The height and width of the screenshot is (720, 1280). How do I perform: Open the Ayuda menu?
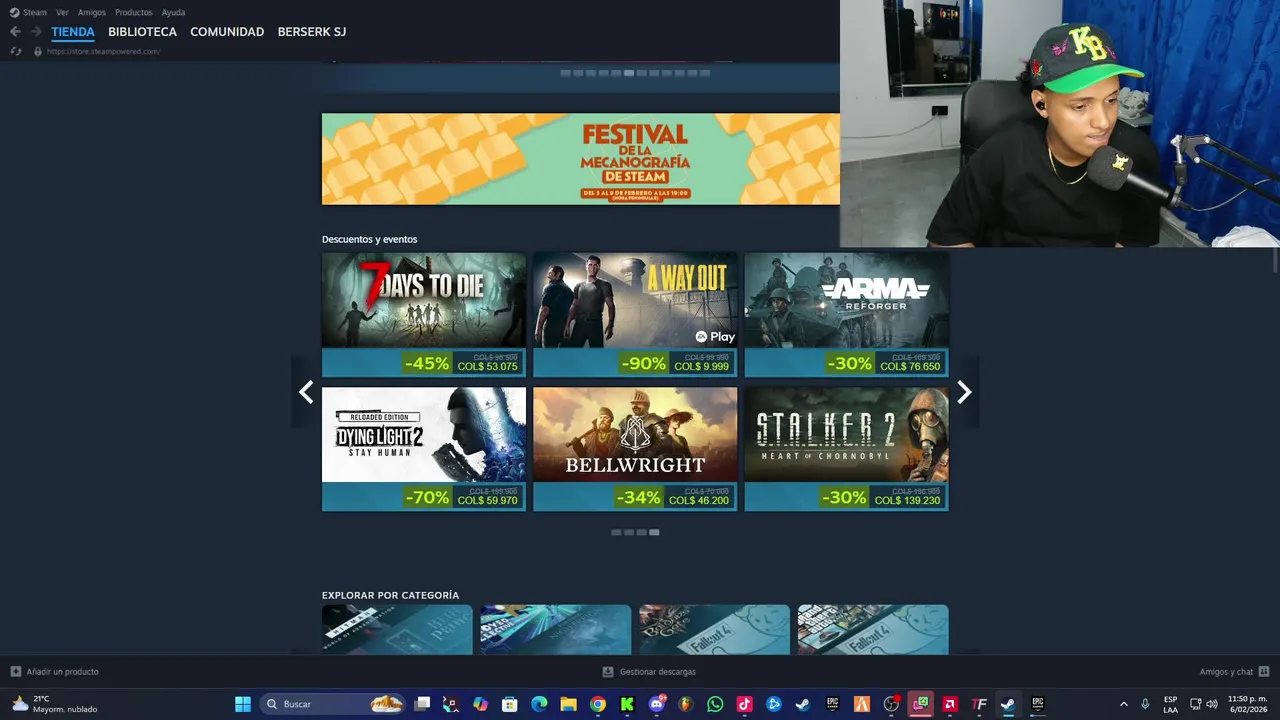[x=173, y=12]
